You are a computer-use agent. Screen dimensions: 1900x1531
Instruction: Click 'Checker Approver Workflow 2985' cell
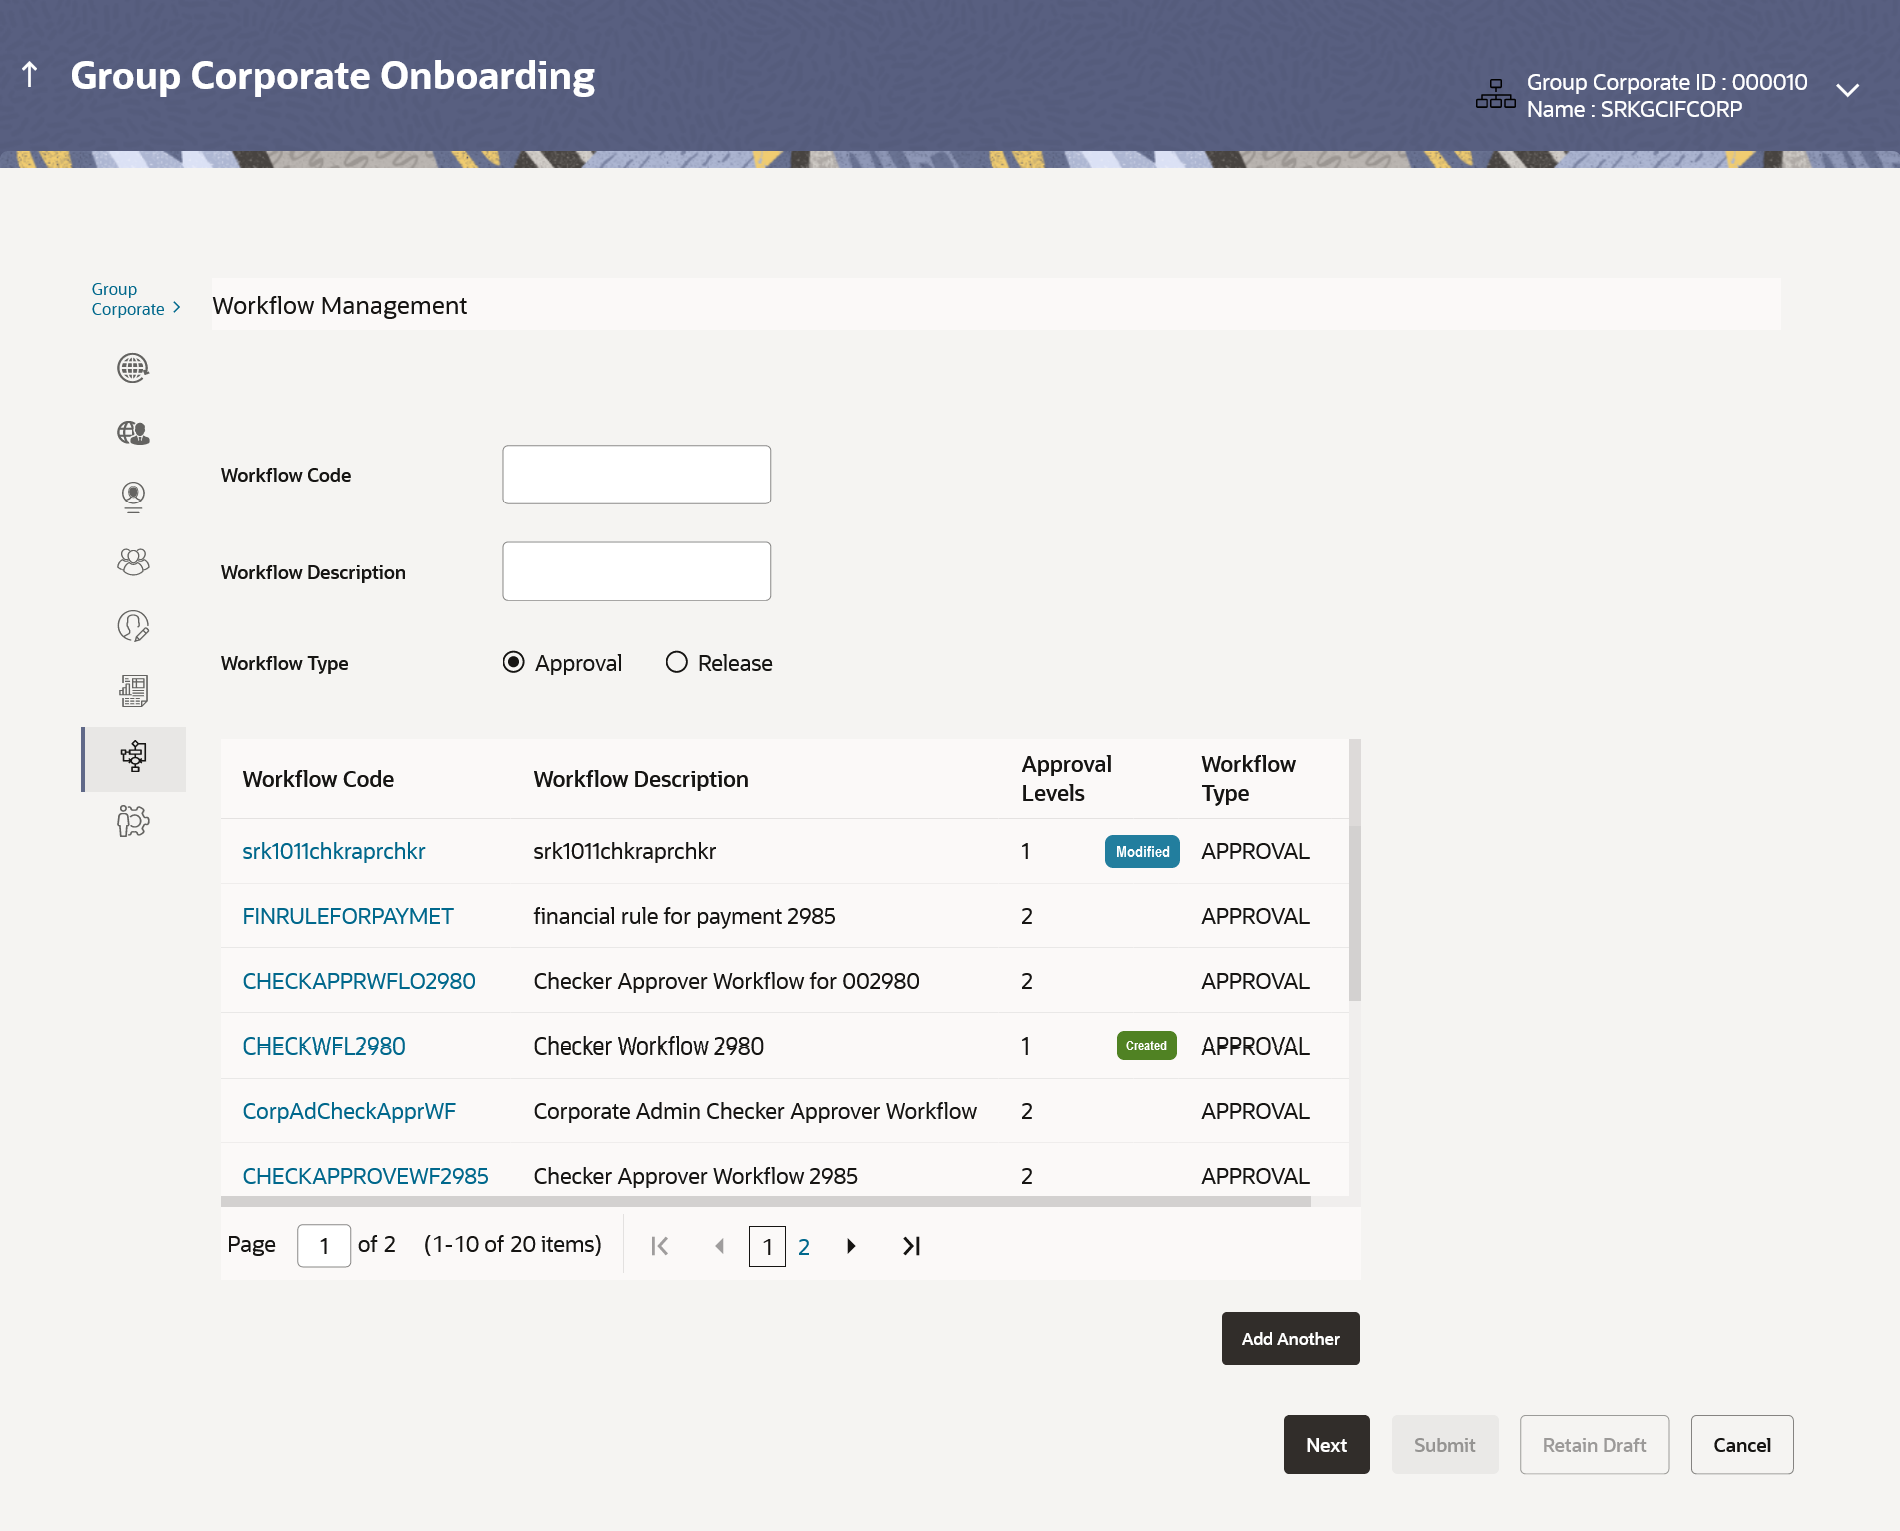click(x=695, y=1176)
